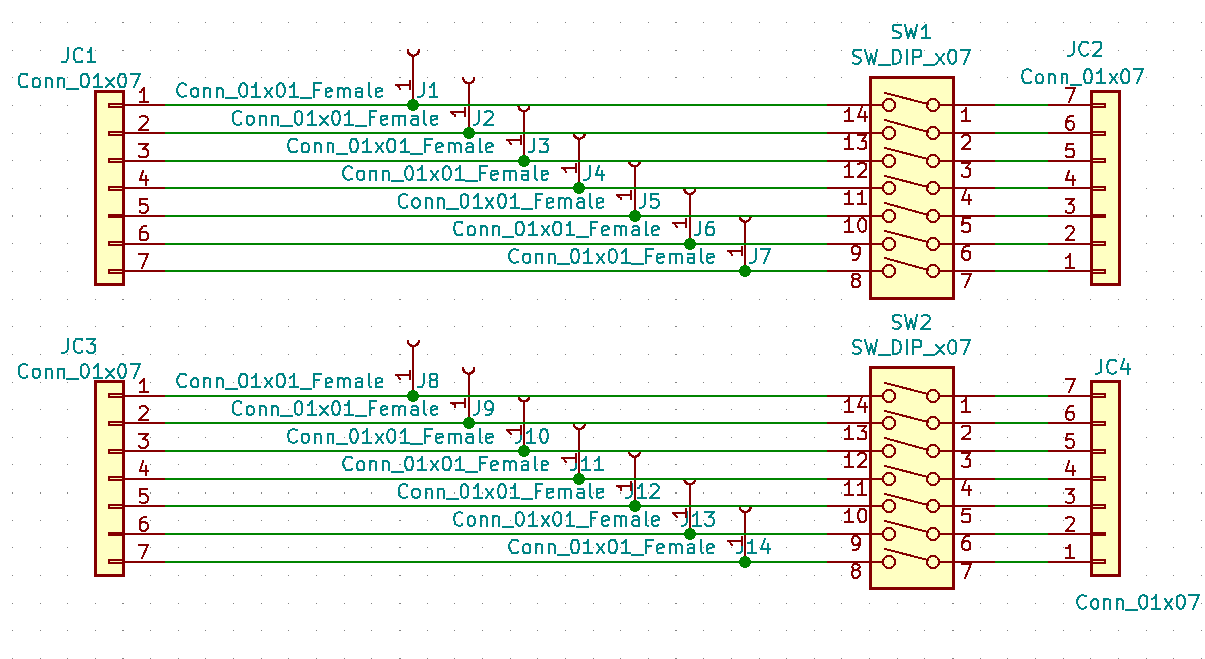Click the J1 reference label
Screen dimensions: 1205x659
click(x=427, y=90)
